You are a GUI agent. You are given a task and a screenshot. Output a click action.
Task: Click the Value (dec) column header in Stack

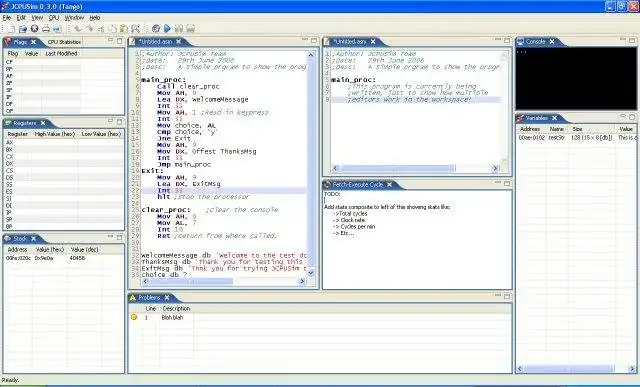tap(85, 249)
